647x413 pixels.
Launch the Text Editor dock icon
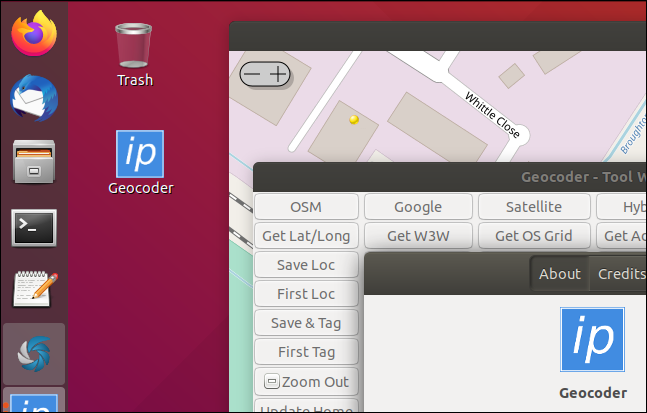tap(34, 289)
